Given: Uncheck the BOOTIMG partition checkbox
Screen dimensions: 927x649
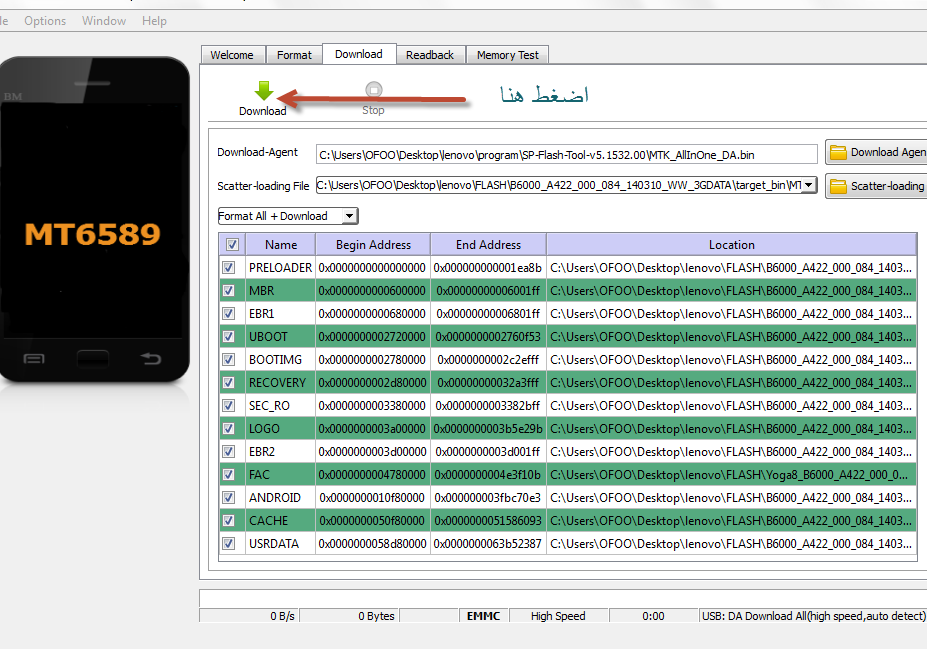Looking at the screenshot, I should pyautogui.click(x=228, y=359).
